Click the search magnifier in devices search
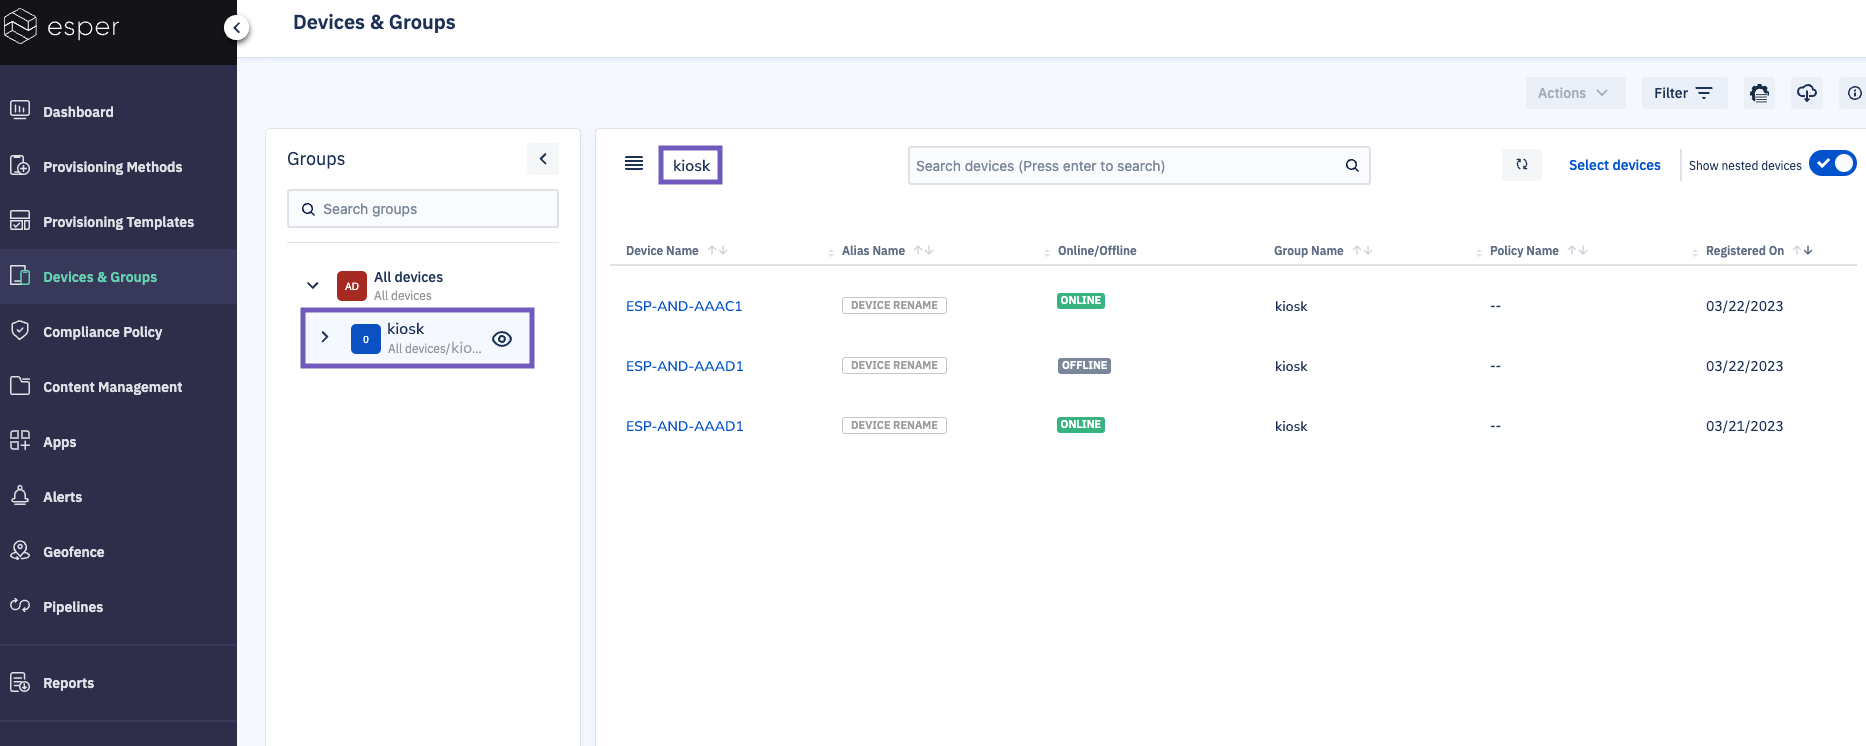Viewport: 1866px width, 746px height. pyautogui.click(x=1351, y=166)
